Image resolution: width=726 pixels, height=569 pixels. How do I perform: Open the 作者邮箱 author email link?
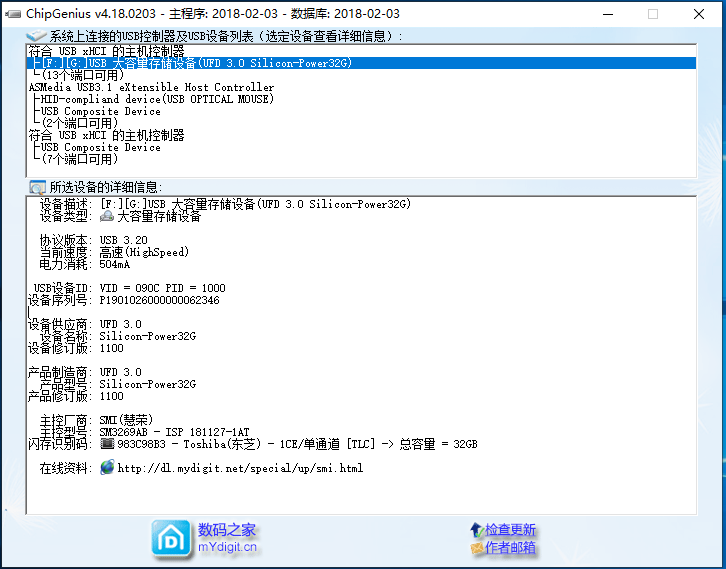pyautogui.click(x=511, y=548)
